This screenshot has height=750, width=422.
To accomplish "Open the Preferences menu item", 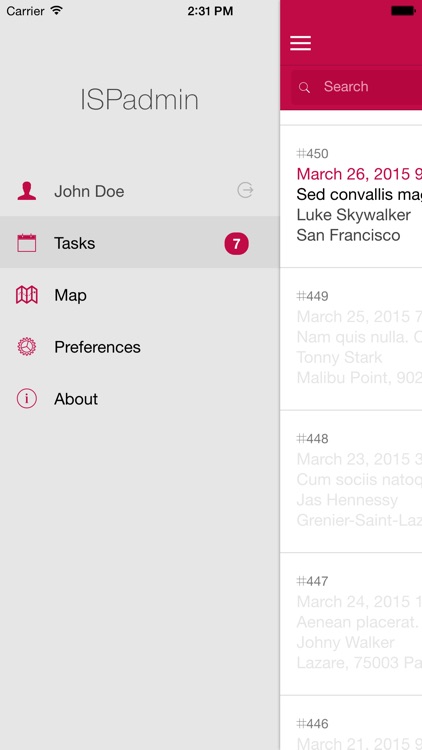I will [x=140, y=346].
